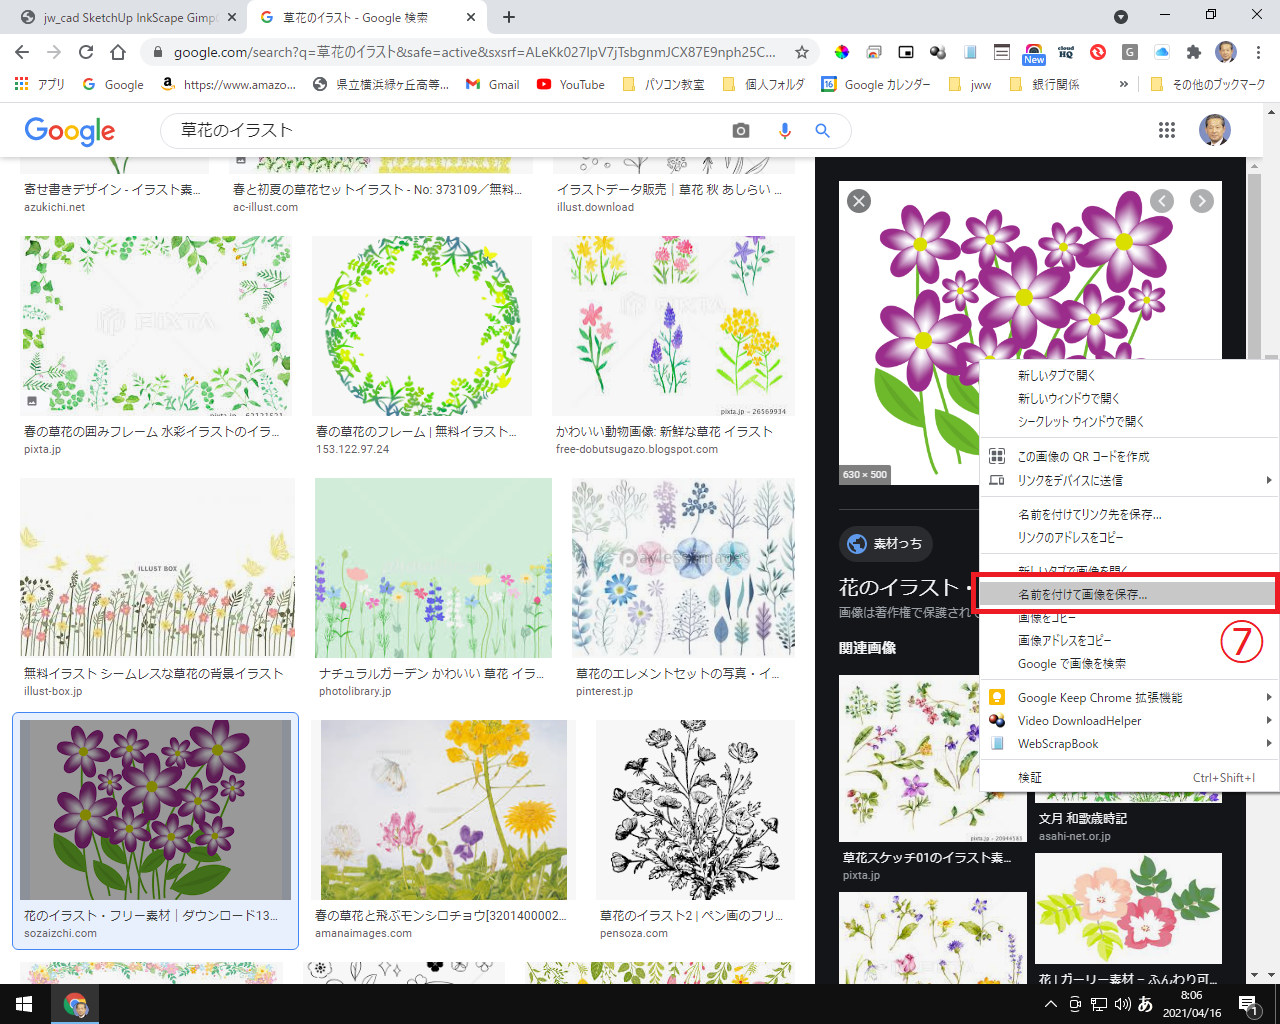Image resolution: width=1280 pixels, height=1024 pixels.
Task: Open Google account profile picture
Action: point(1214,130)
